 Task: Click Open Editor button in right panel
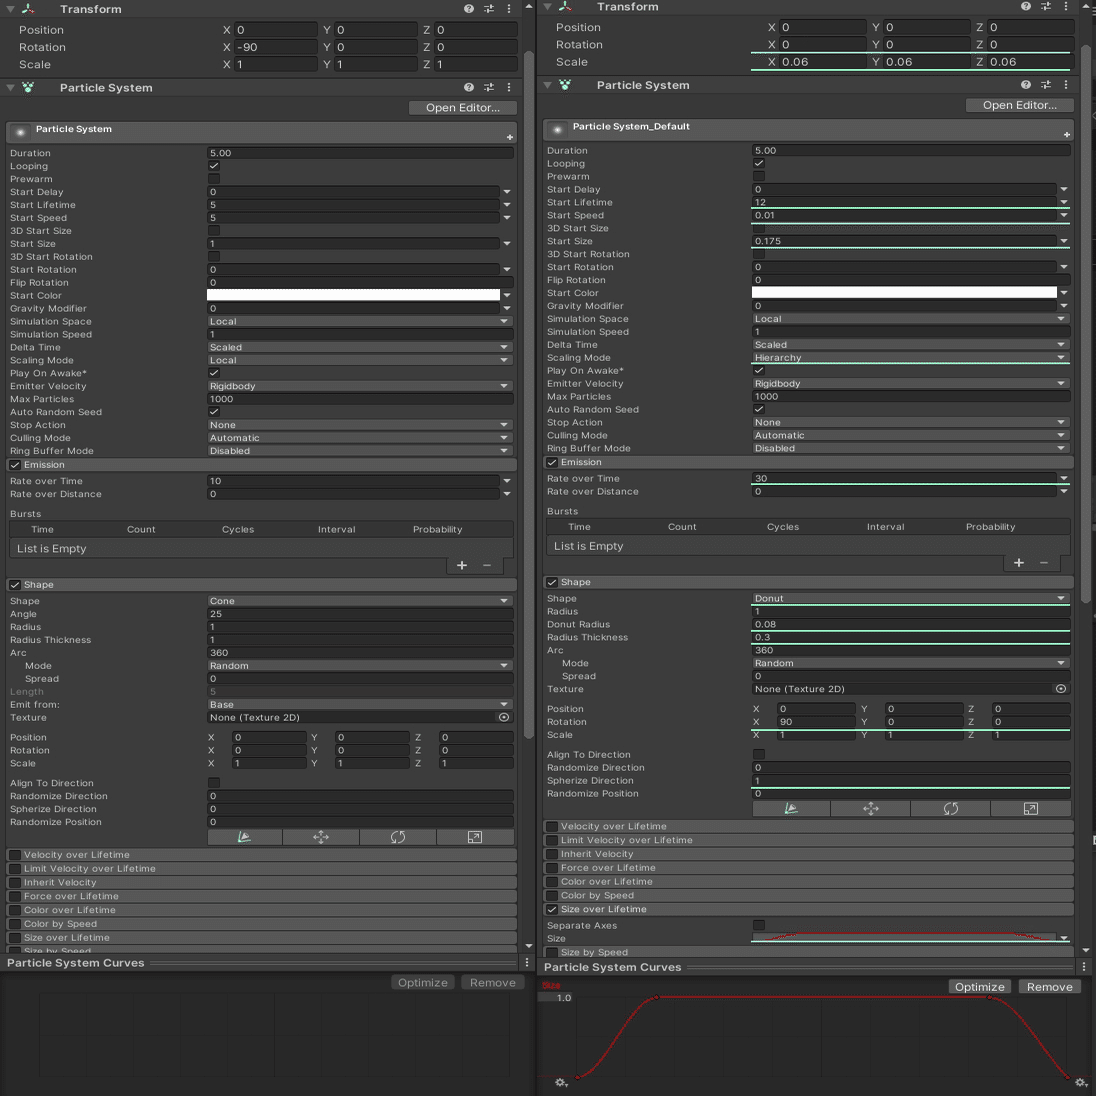[1020, 105]
